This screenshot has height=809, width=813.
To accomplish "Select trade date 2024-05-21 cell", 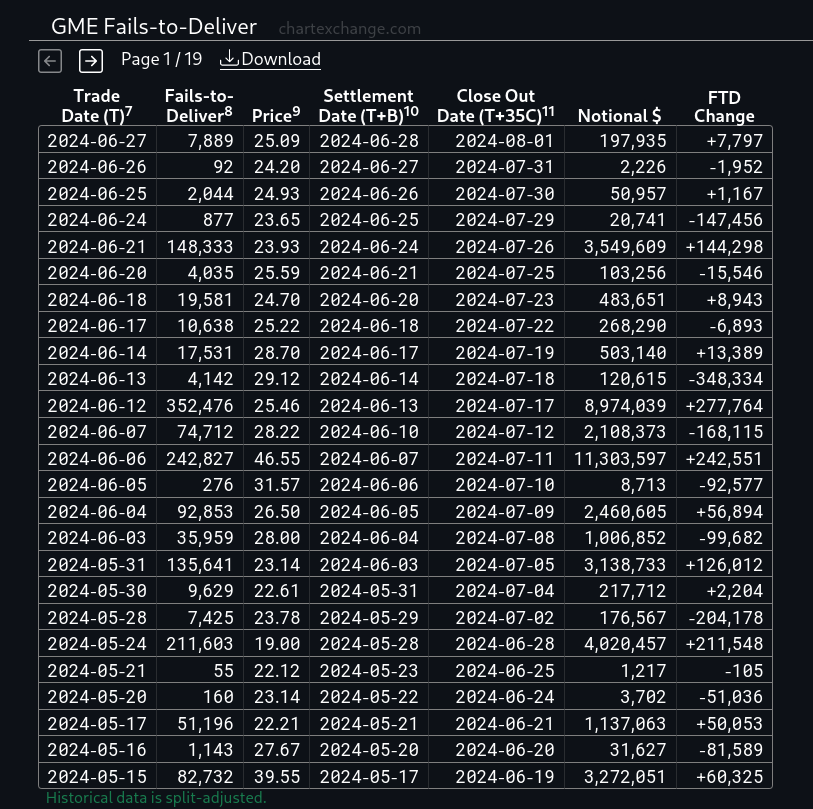I will pyautogui.click(x=97, y=671).
